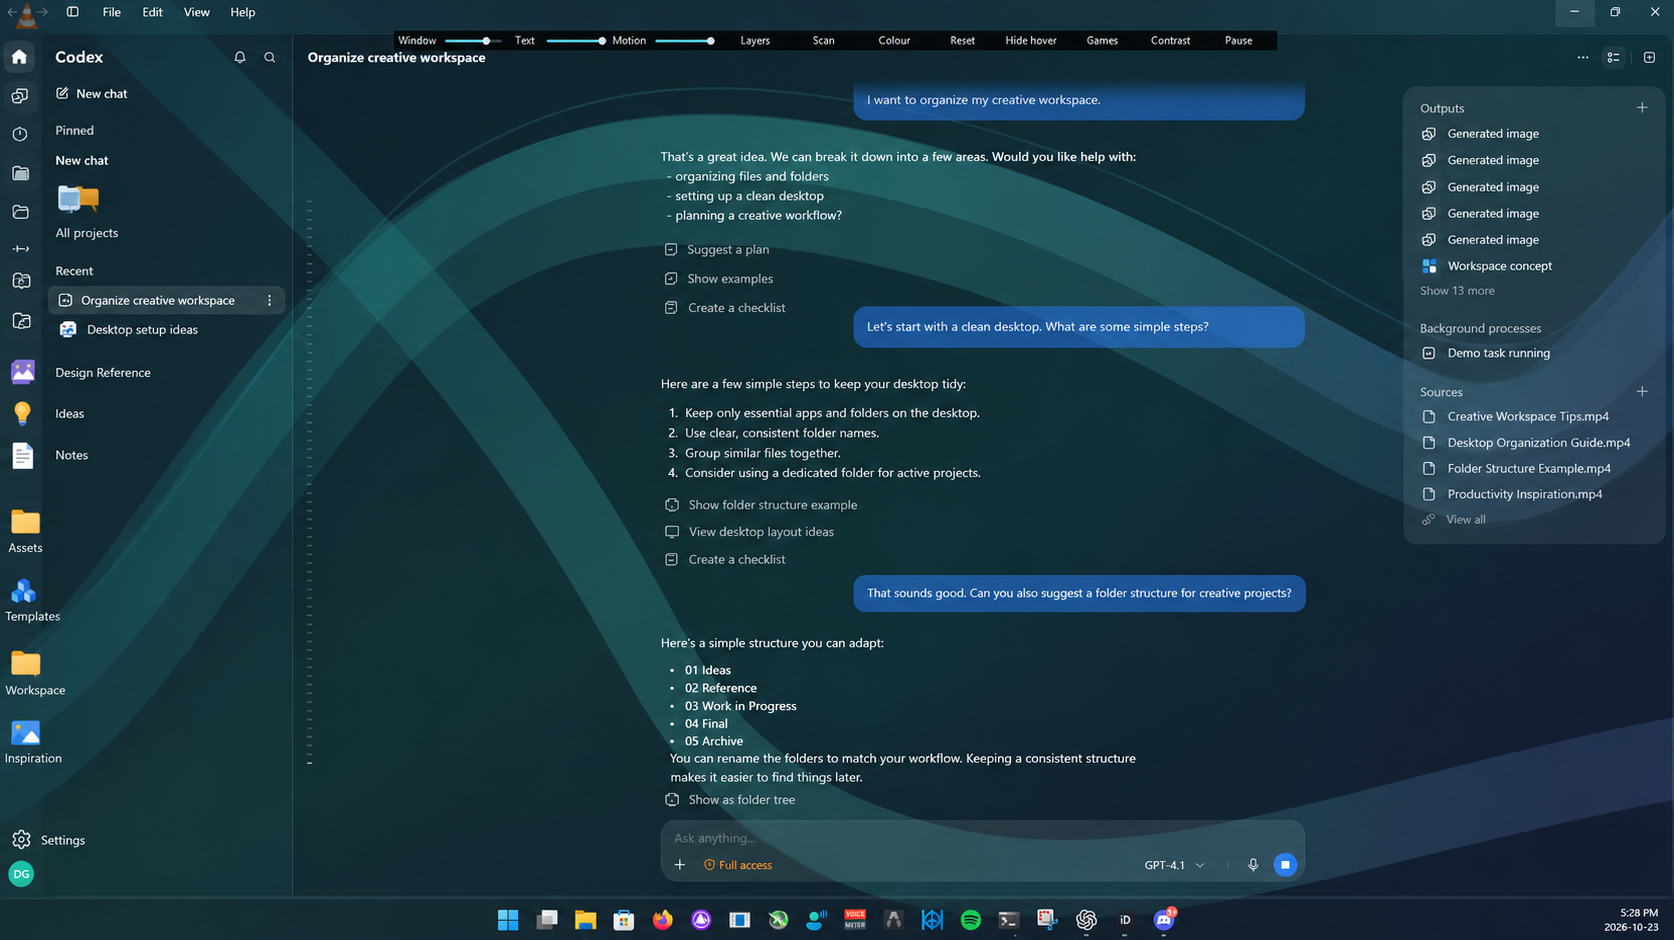The width and height of the screenshot is (1674, 940).
Task: Launch Firefox from the taskbar
Action: coord(663,920)
